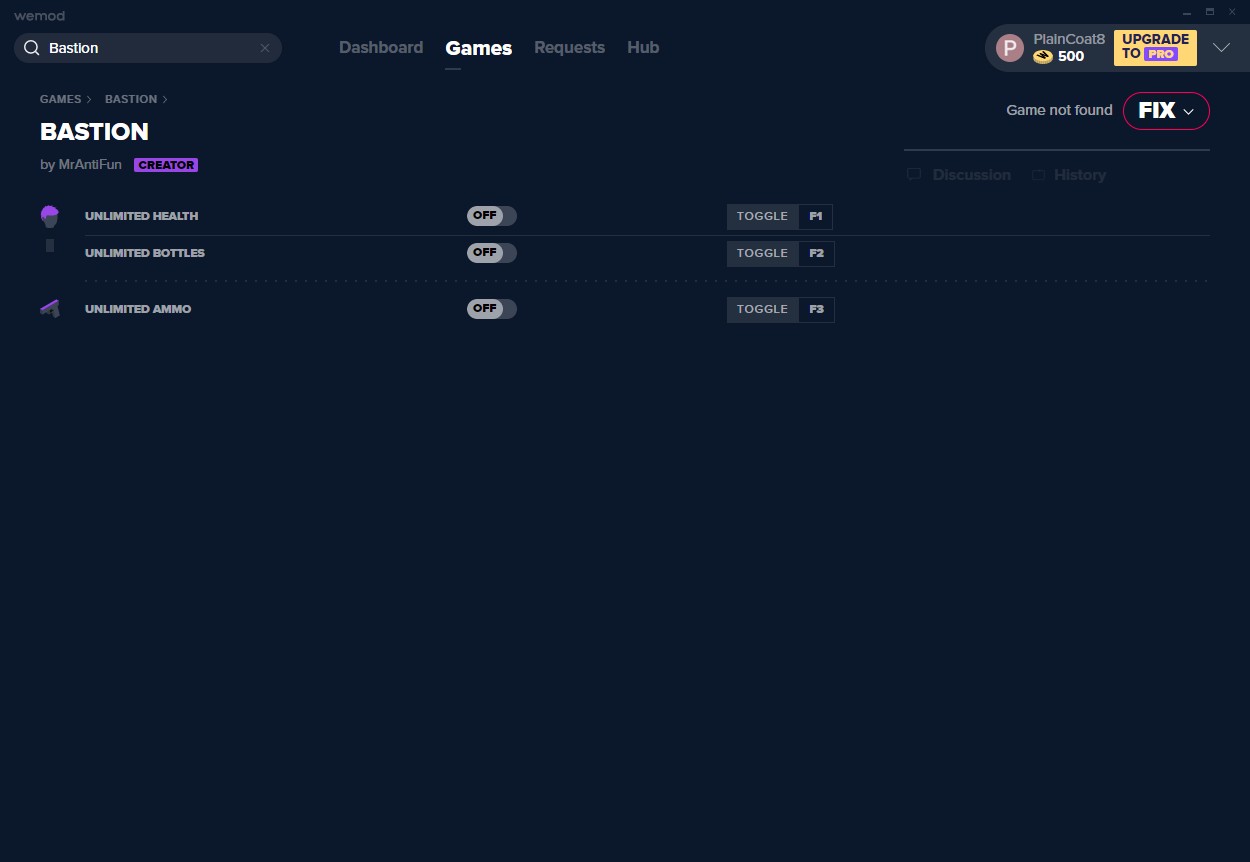The width and height of the screenshot is (1250, 862).
Task: Minimize the WeMod window
Action: pos(1186,12)
